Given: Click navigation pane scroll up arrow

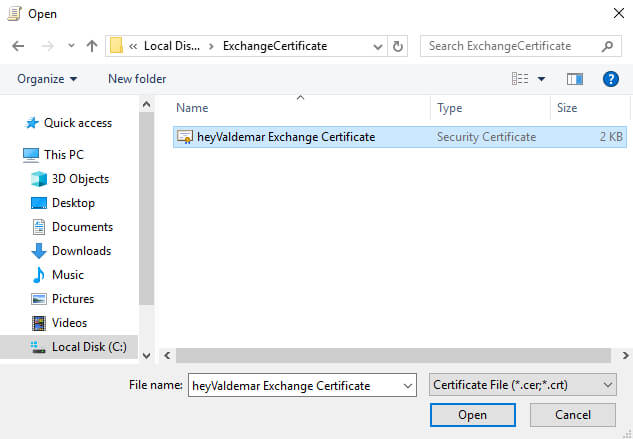Looking at the screenshot, I should pos(147,105).
